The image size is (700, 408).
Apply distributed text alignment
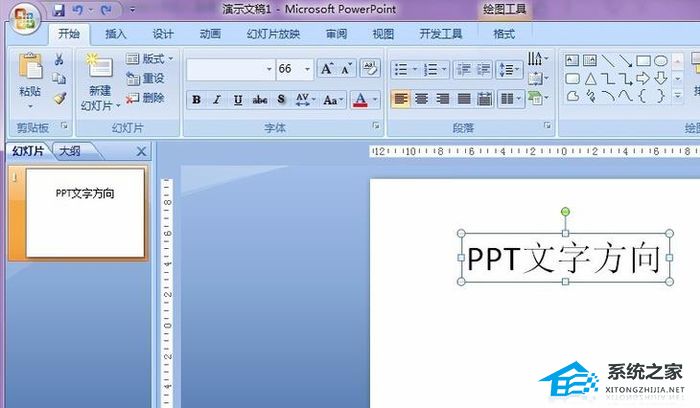coord(484,99)
